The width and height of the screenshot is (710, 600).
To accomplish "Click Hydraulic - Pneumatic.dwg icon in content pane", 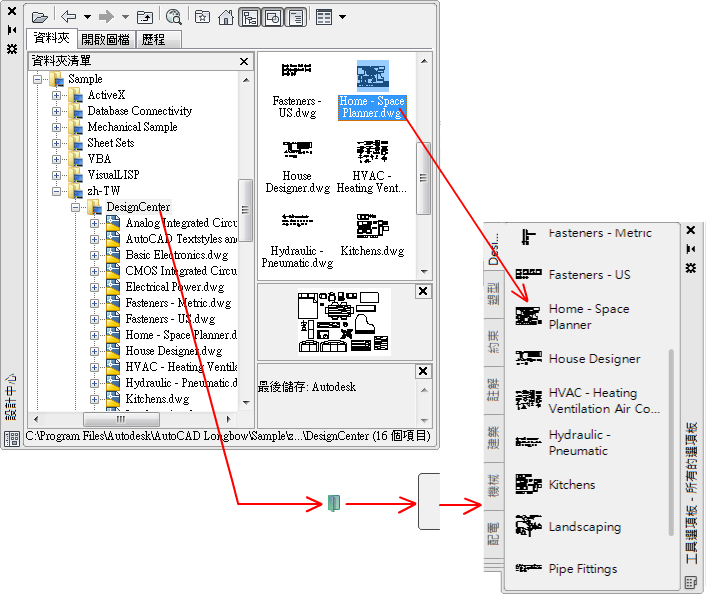I will [297, 221].
